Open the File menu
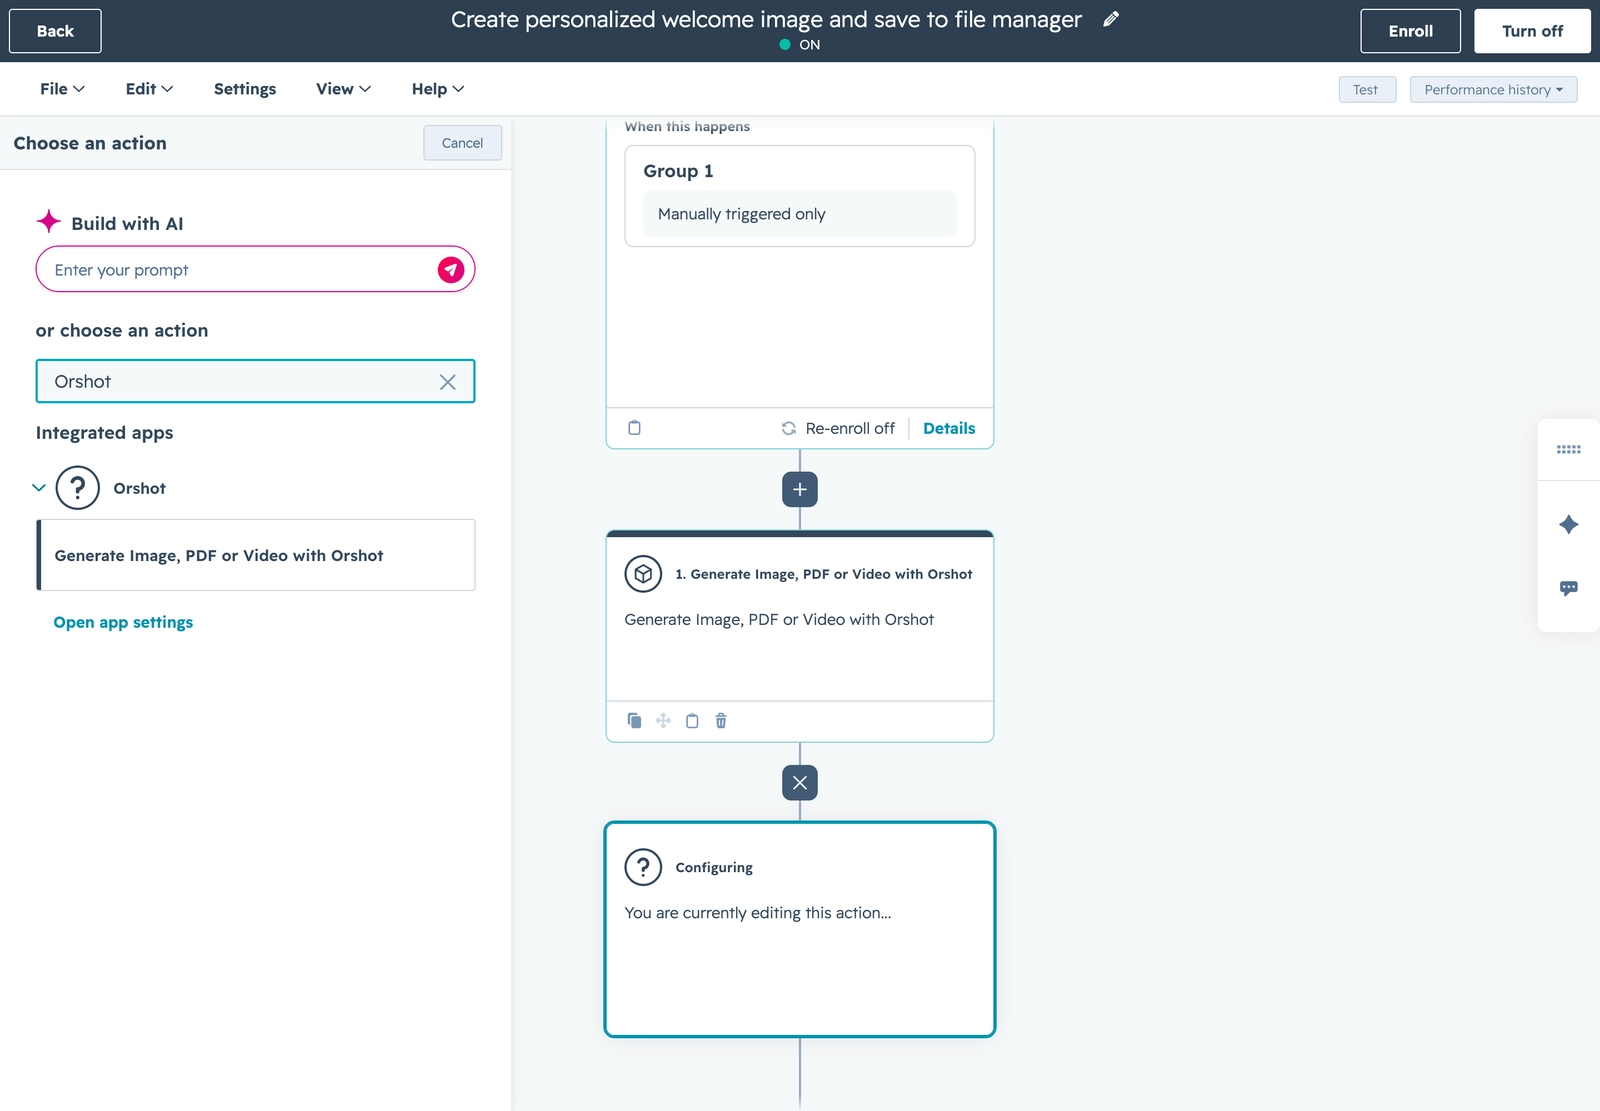This screenshot has width=1600, height=1111. click(62, 89)
